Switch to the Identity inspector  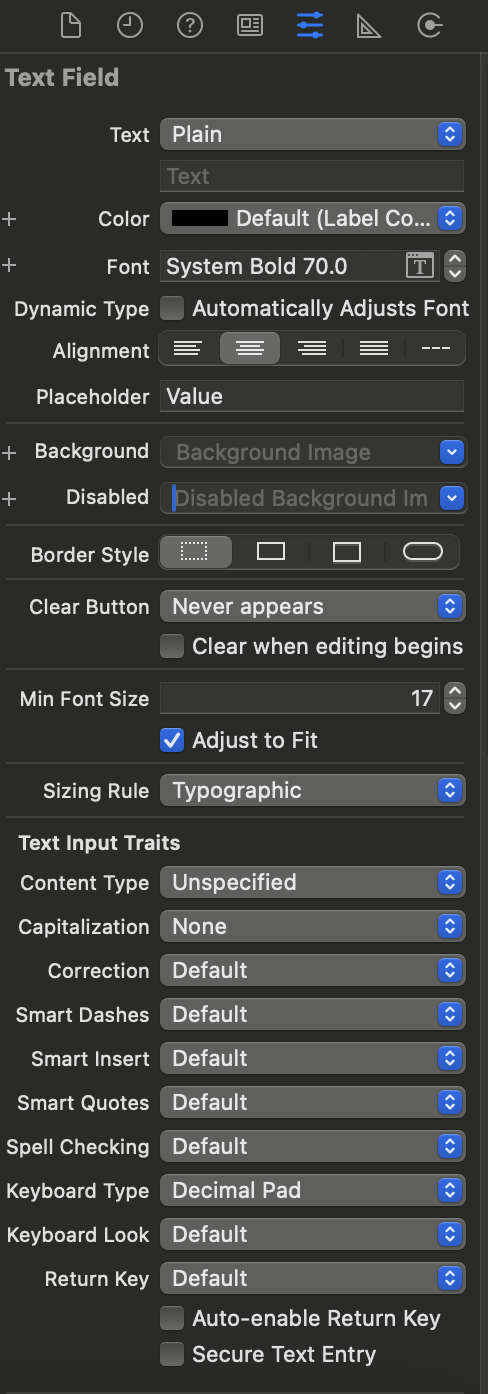tap(250, 25)
